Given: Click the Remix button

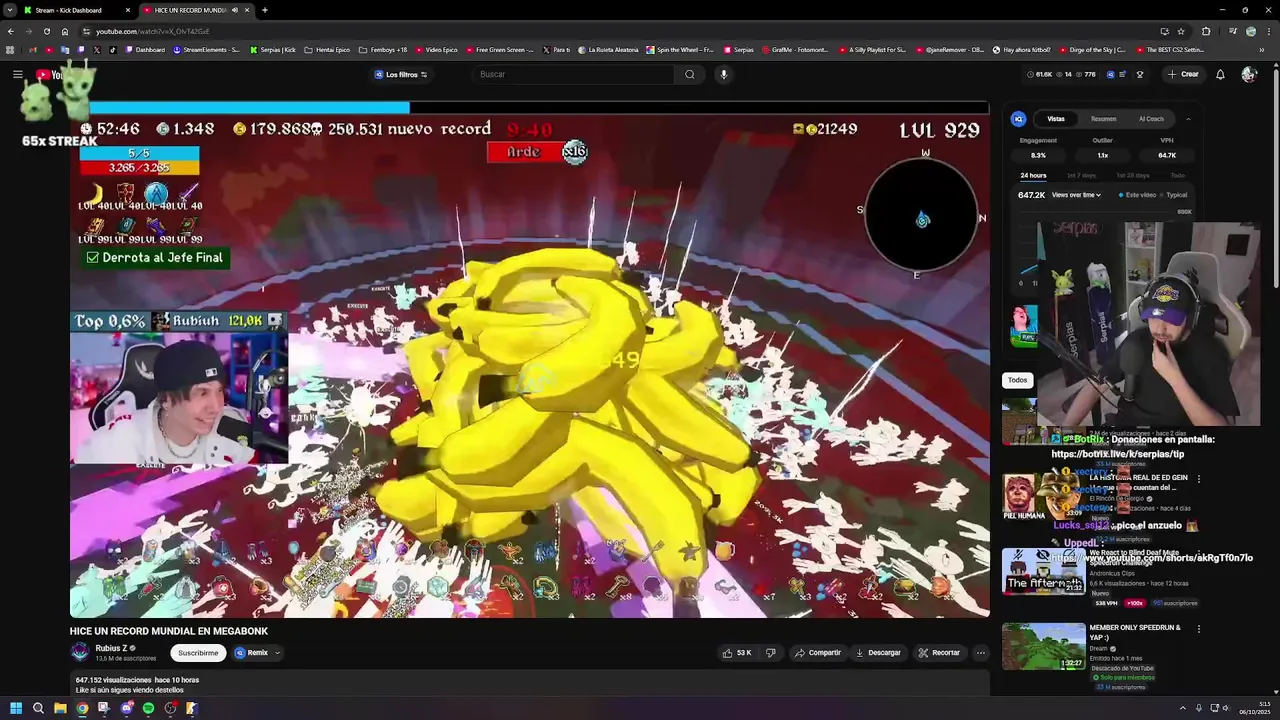Looking at the screenshot, I should click(252, 653).
